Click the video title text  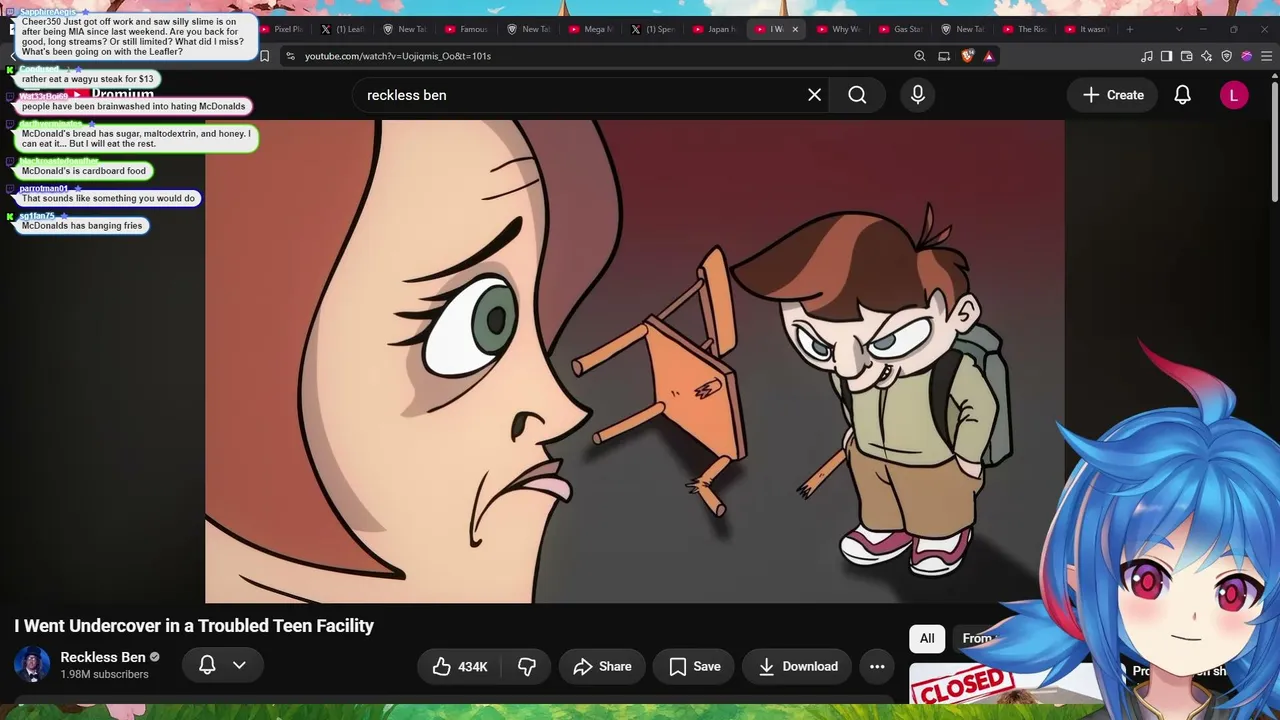click(194, 626)
